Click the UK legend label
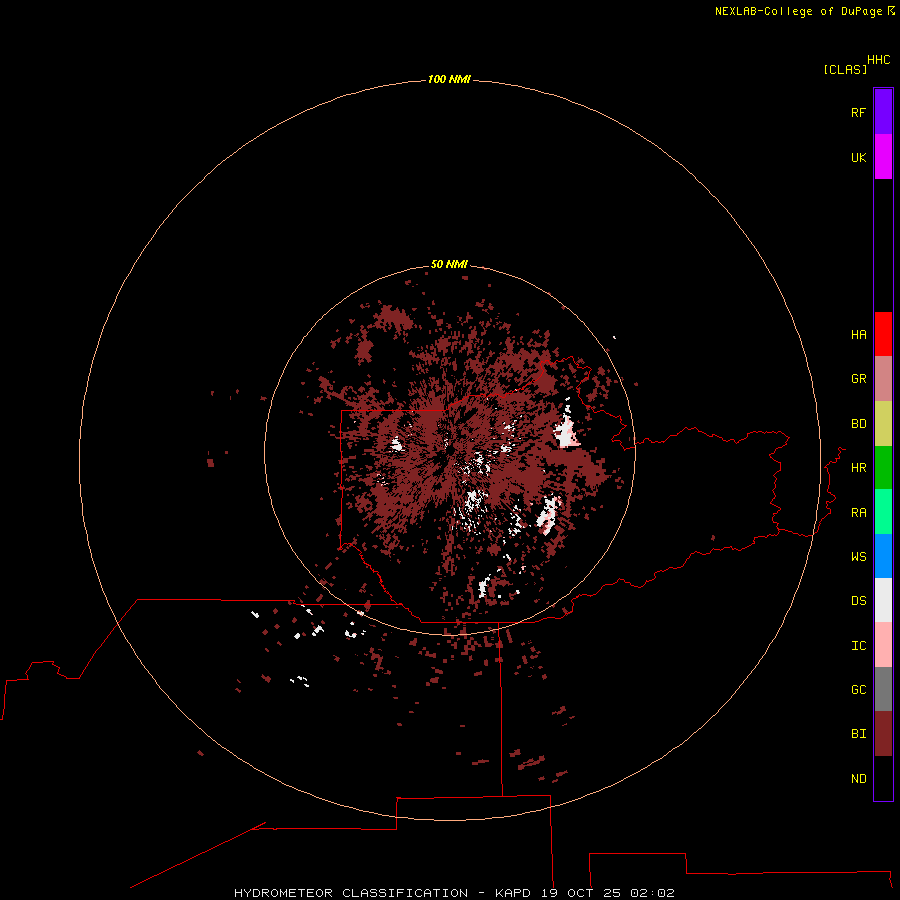This screenshot has width=900, height=900. (858, 157)
